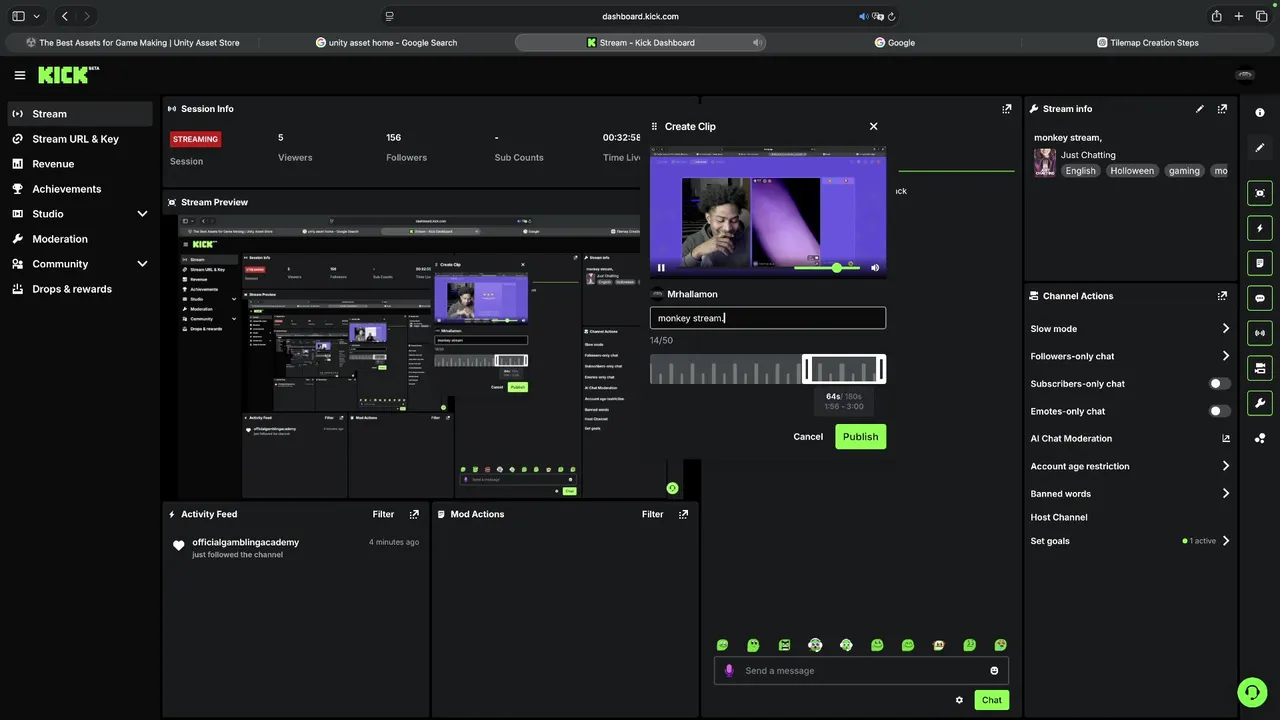
Task: Switch to Tilemap Creation Steps browser tab
Action: 1147,43
